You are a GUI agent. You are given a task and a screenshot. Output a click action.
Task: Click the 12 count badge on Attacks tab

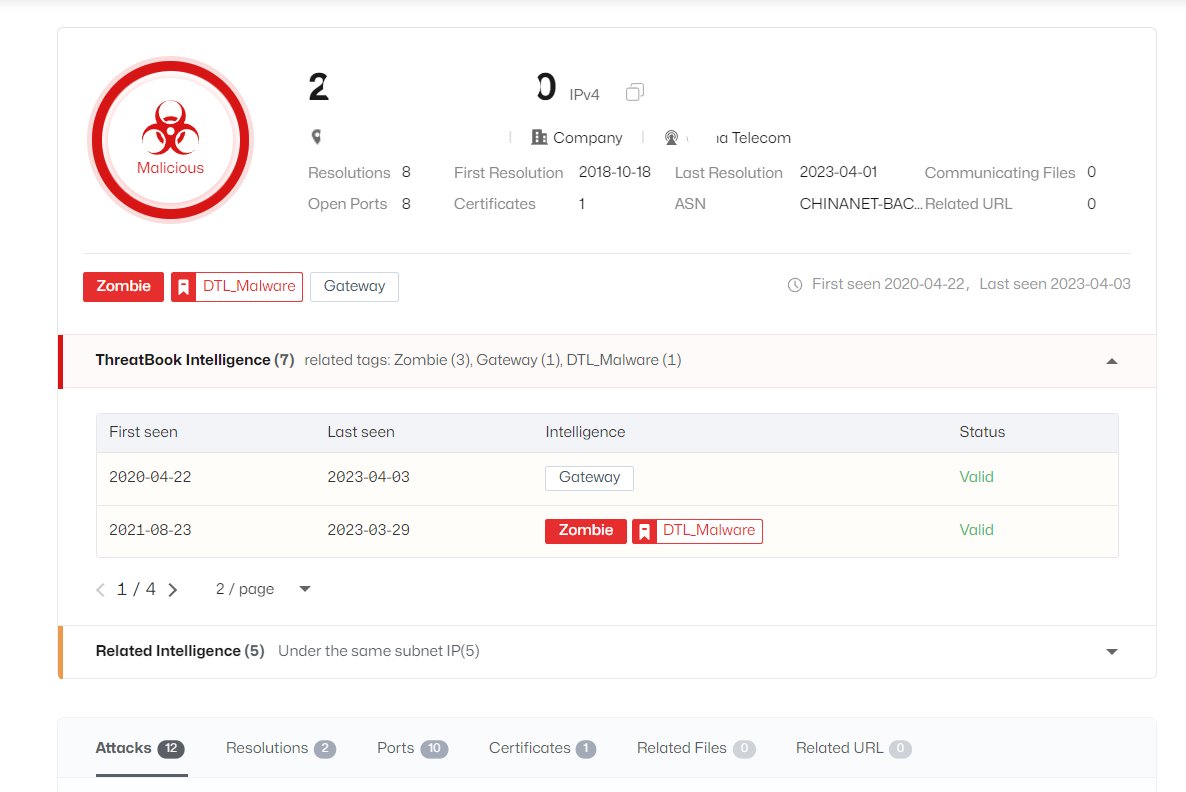coord(171,749)
